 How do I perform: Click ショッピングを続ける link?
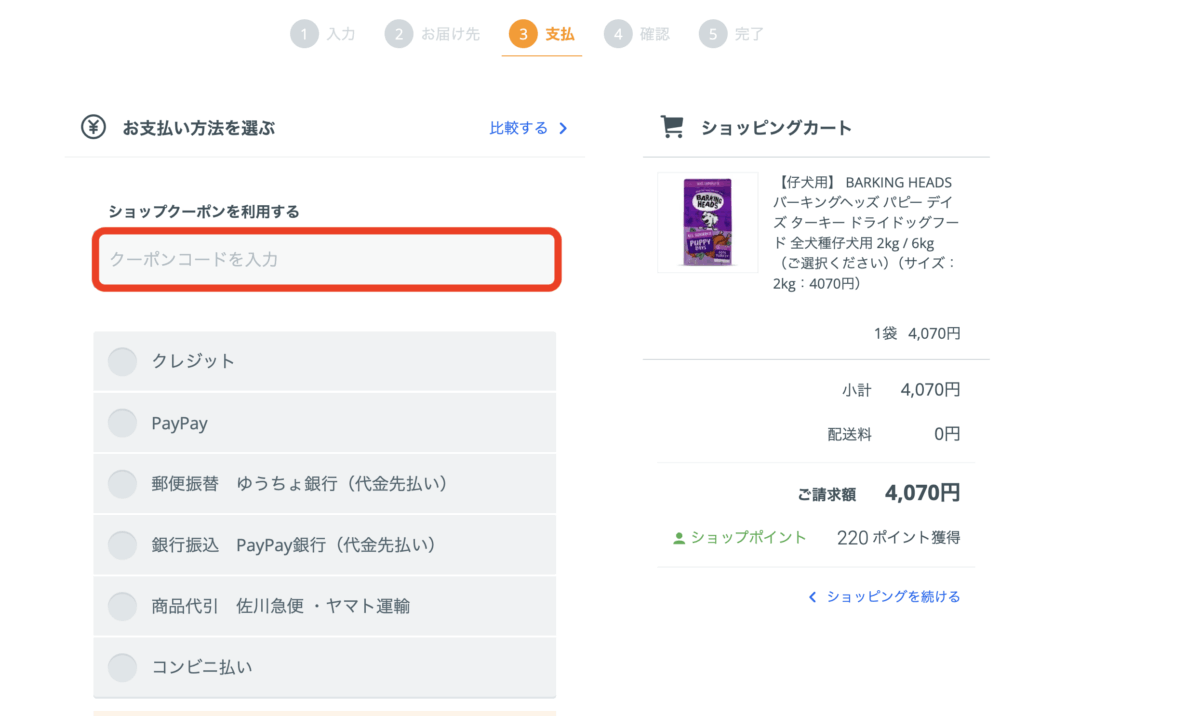coord(892,597)
